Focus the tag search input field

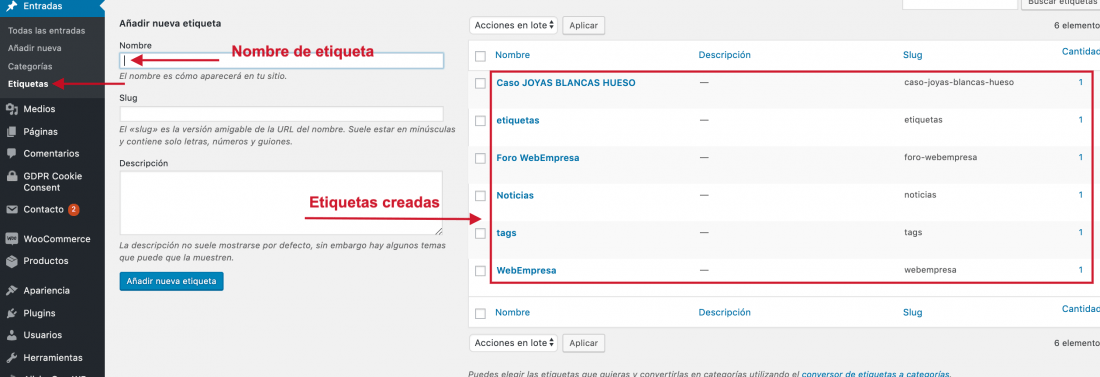pos(959,4)
